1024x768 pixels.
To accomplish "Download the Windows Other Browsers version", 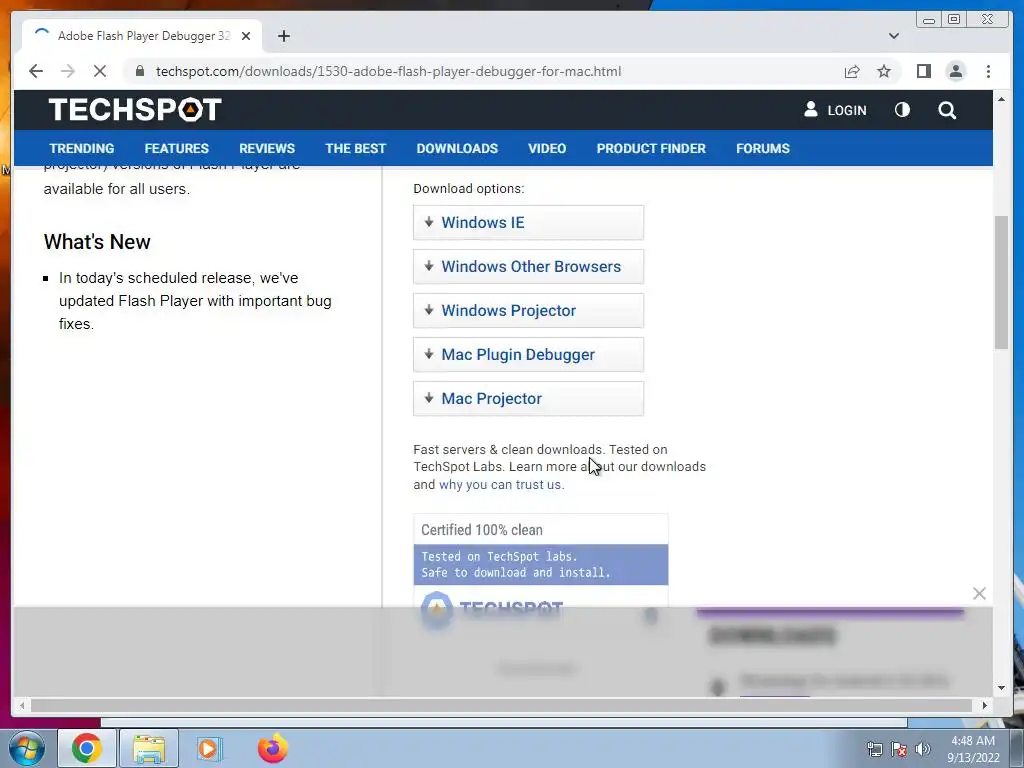I will [x=528, y=266].
